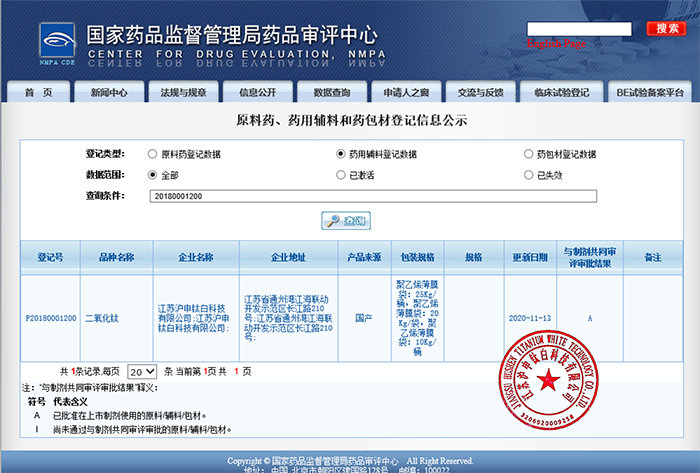Image resolution: width=700 pixels, height=473 pixels.
Task: Go to 临床试验登记 tab
Action: 562,92
